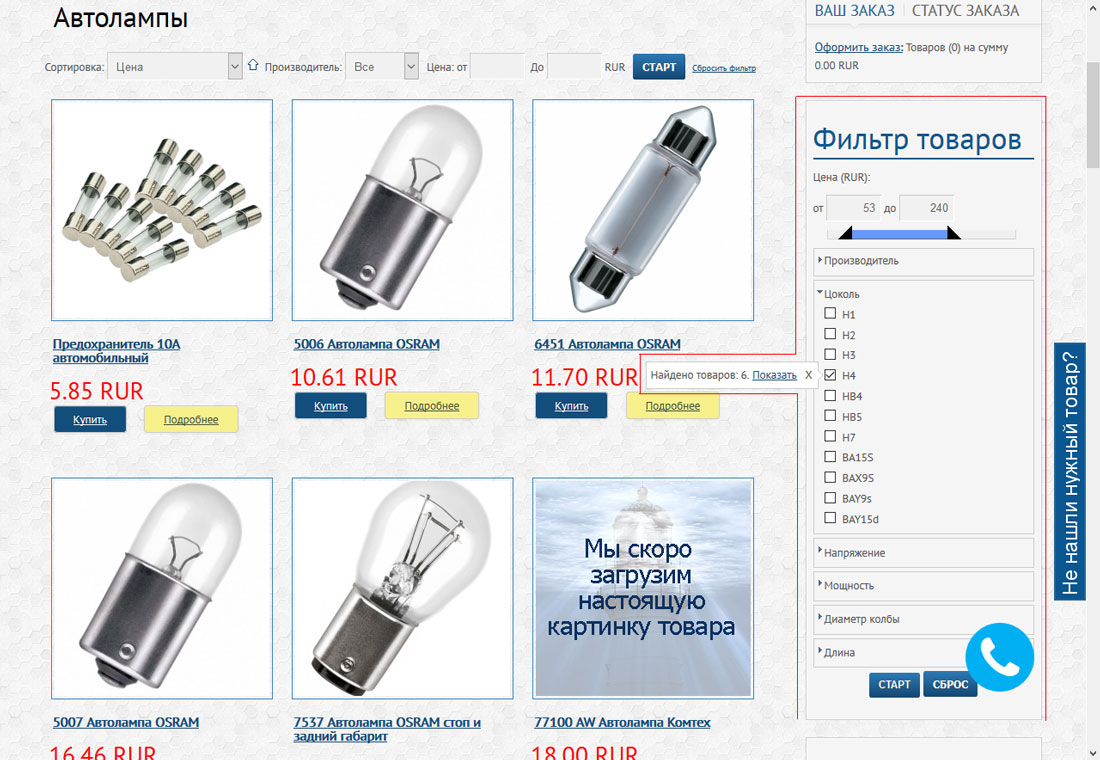This screenshot has height=760, width=1100.
Task: Click СТАРТ button in top filter bar
Action: 659,67
